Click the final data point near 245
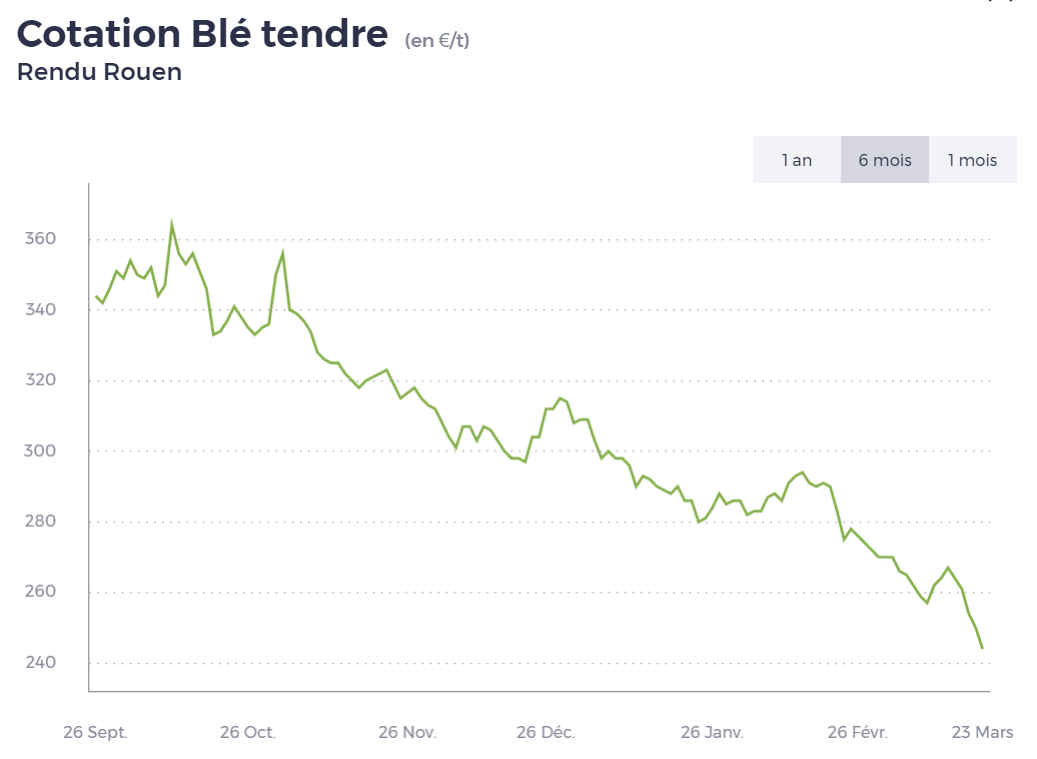1037x759 pixels. tap(981, 646)
